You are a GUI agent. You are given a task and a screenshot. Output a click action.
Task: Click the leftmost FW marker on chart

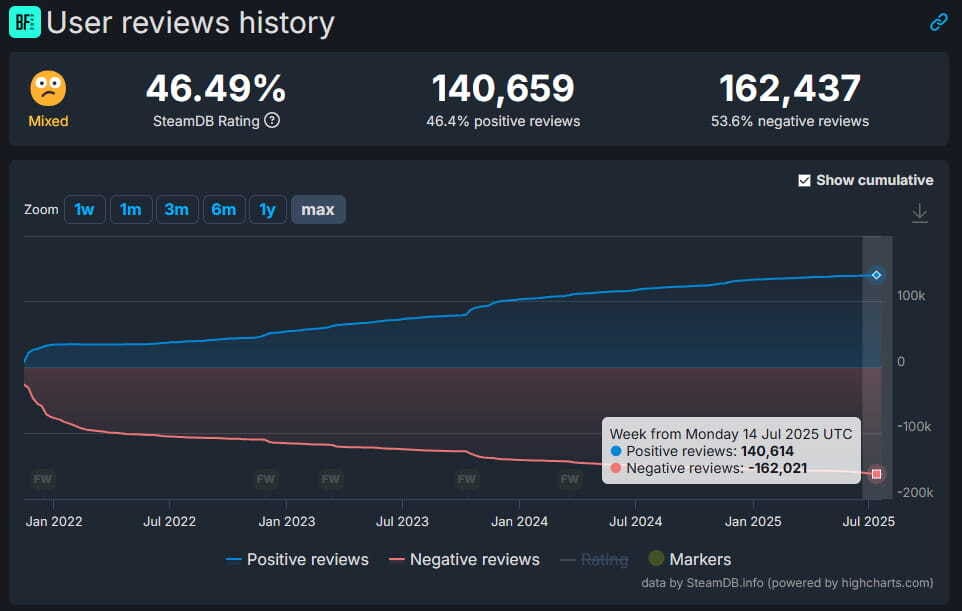pyautogui.click(x=43, y=480)
